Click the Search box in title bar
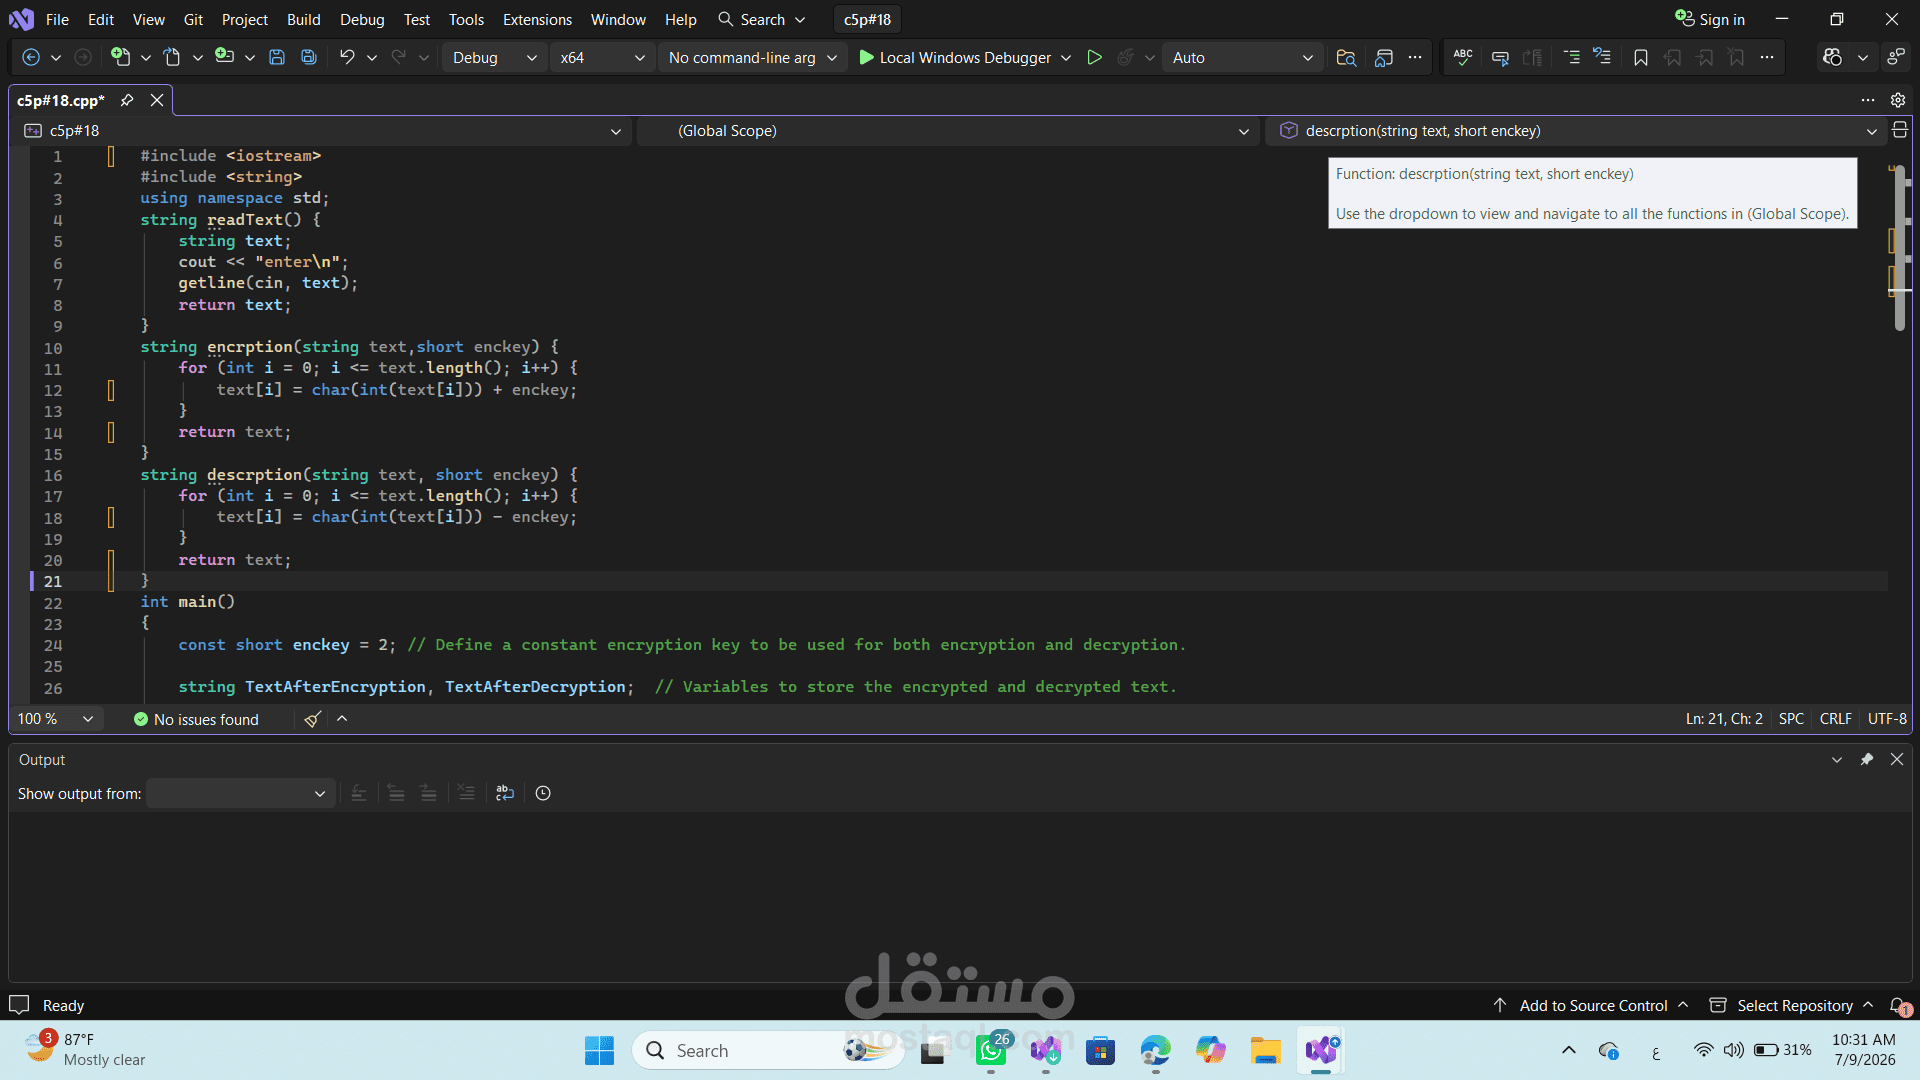 [762, 20]
